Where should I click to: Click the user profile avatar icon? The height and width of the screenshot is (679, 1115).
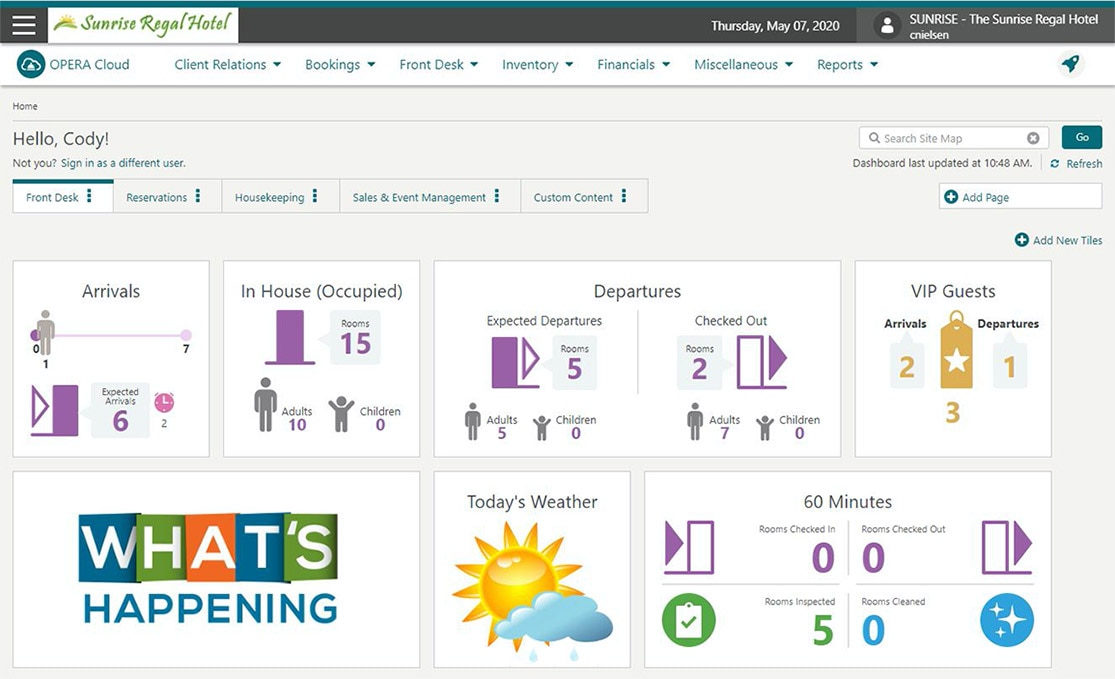pyautogui.click(x=887, y=27)
